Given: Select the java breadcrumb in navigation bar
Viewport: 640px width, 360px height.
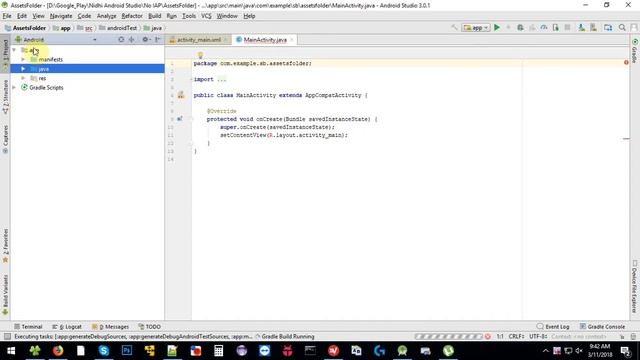Looking at the screenshot, I should (x=153, y=28).
